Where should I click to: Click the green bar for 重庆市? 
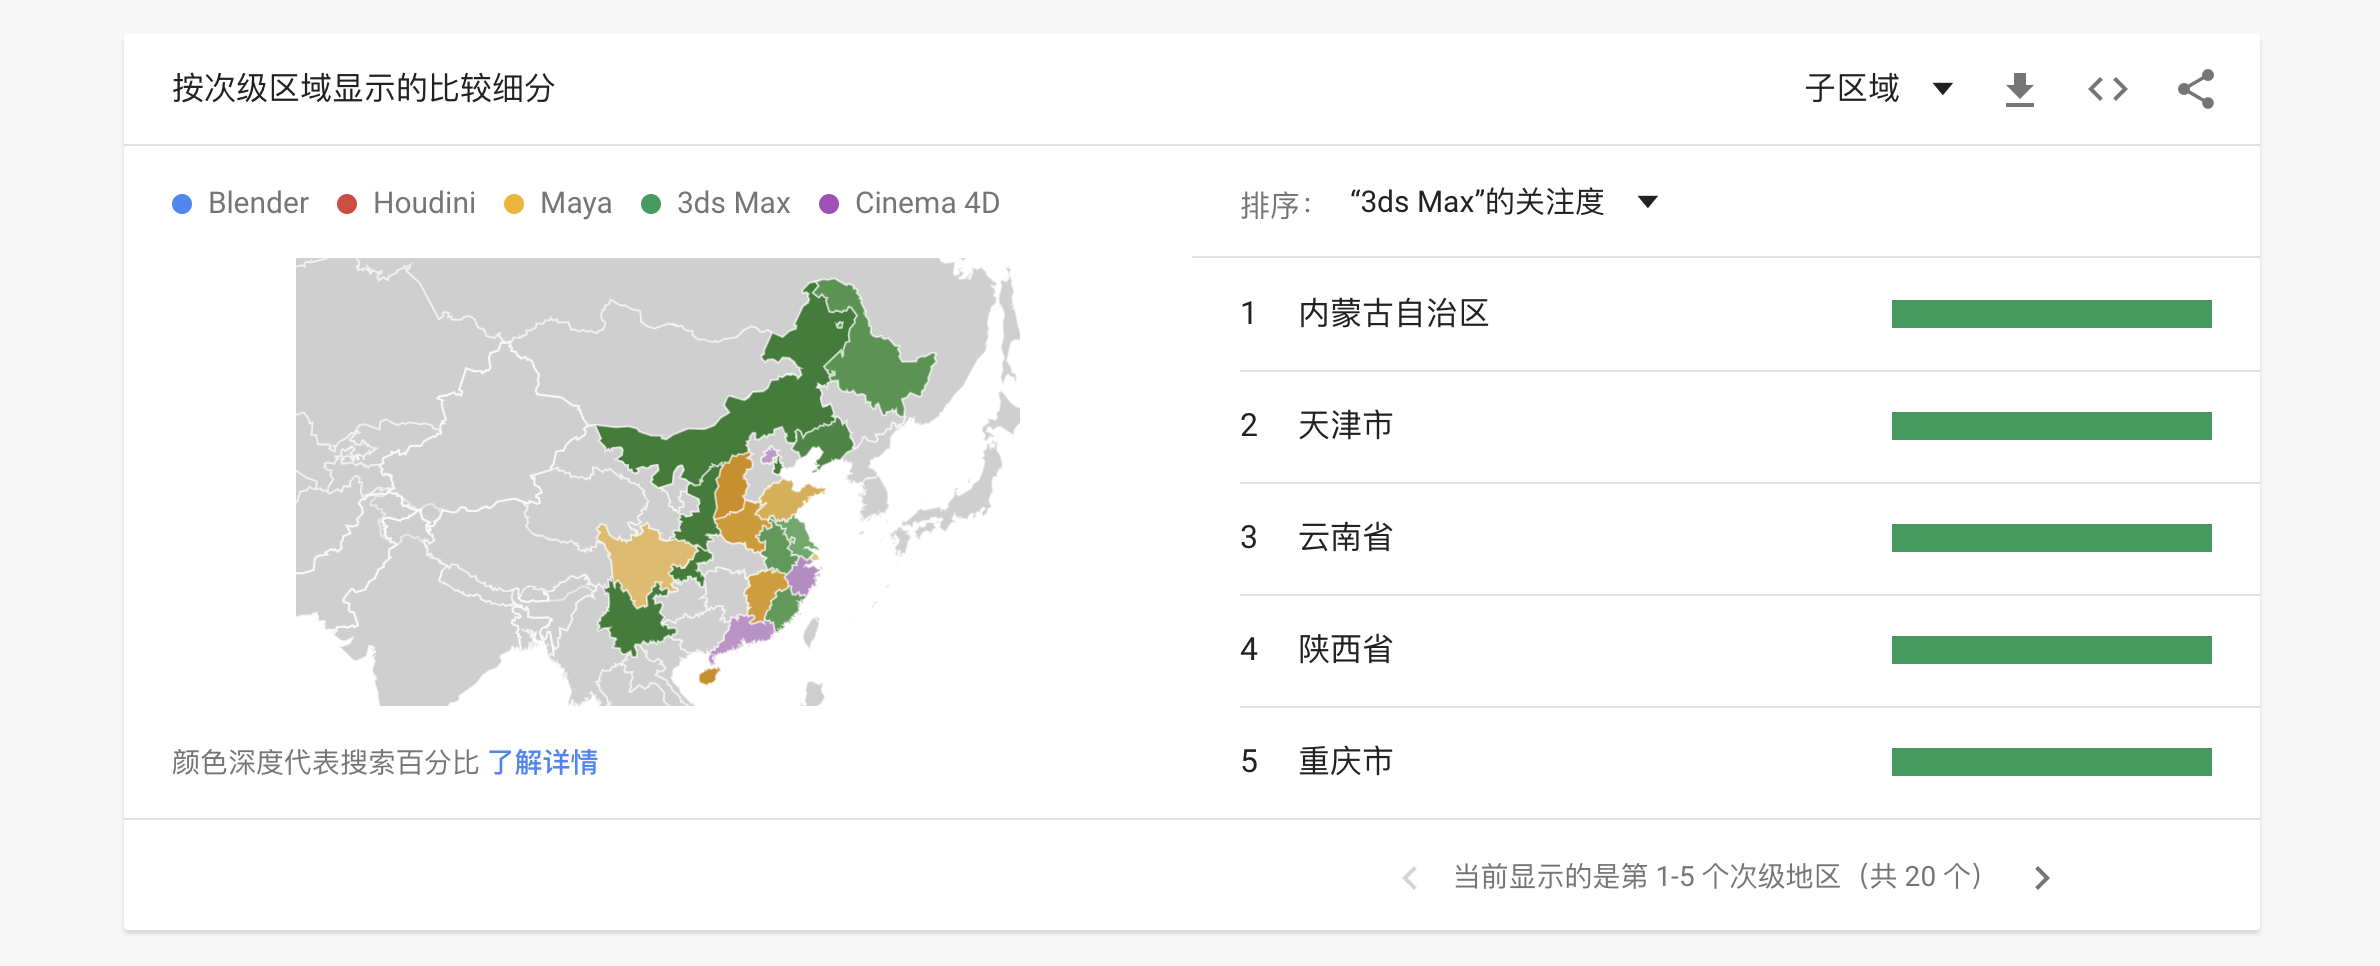2051,762
